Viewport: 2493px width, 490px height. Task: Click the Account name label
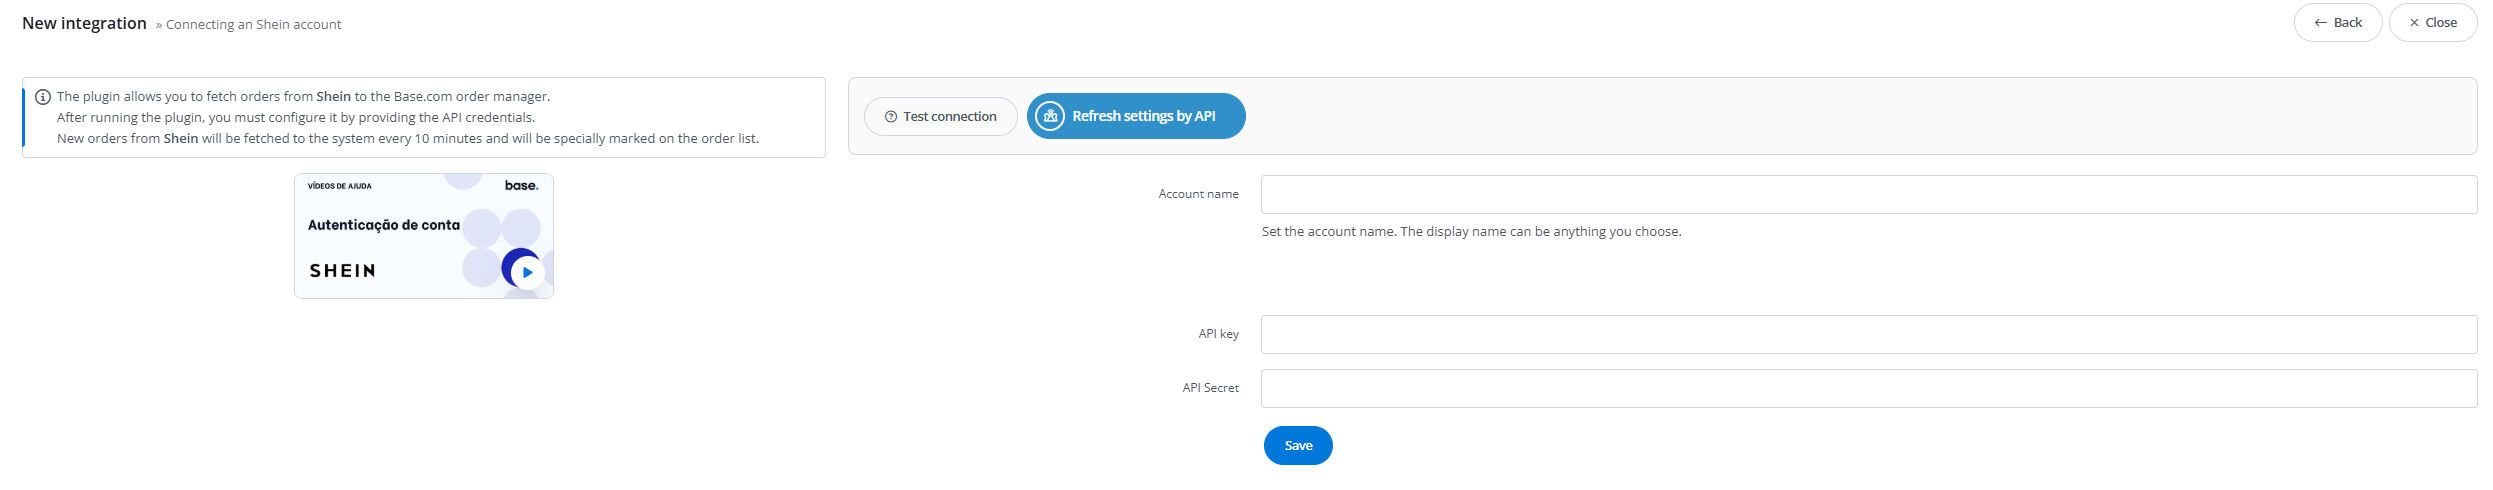pos(1198,194)
